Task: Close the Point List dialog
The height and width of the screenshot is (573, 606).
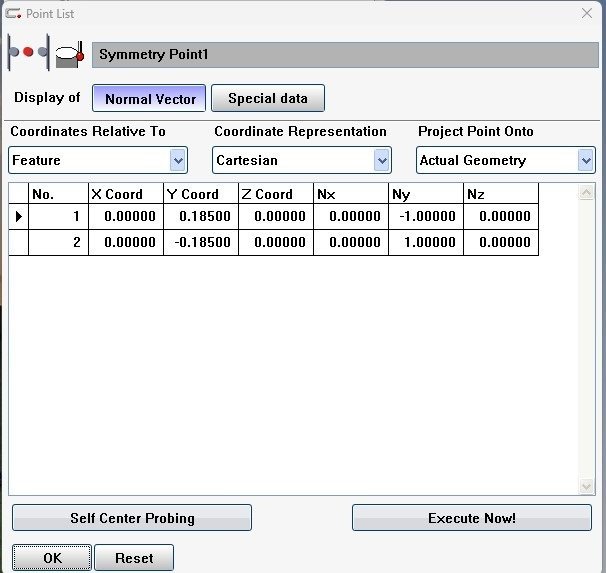Action: coord(587,13)
